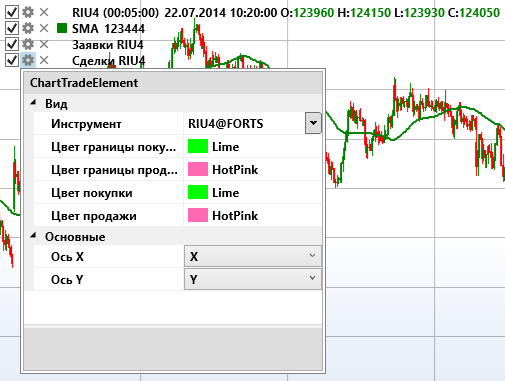The height and width of the screenshot is (381, 505).
Task: Click Lime swatch for Цвет покупки
Action: click(x=198, y=193)
